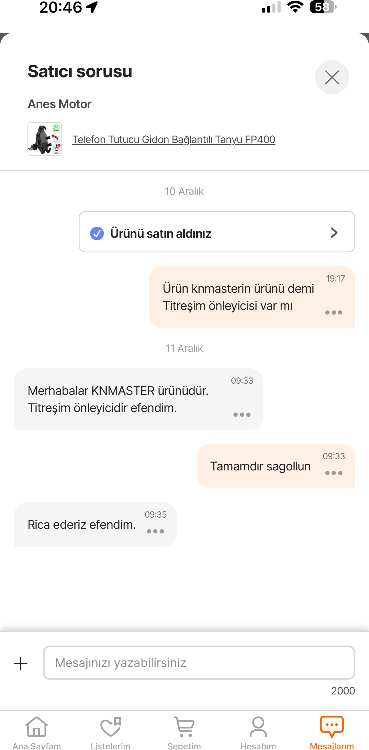The width and height of the screenshot is (369, 750).
Task: Open options dots on Rica ederiz message
Action: point(156,531)
